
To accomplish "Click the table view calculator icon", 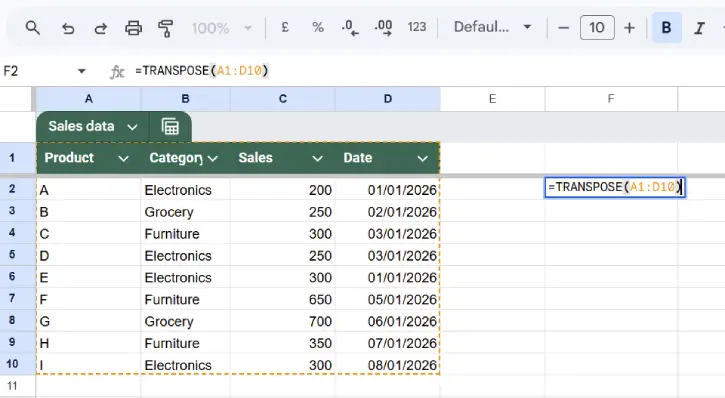I will pos(170,126).
